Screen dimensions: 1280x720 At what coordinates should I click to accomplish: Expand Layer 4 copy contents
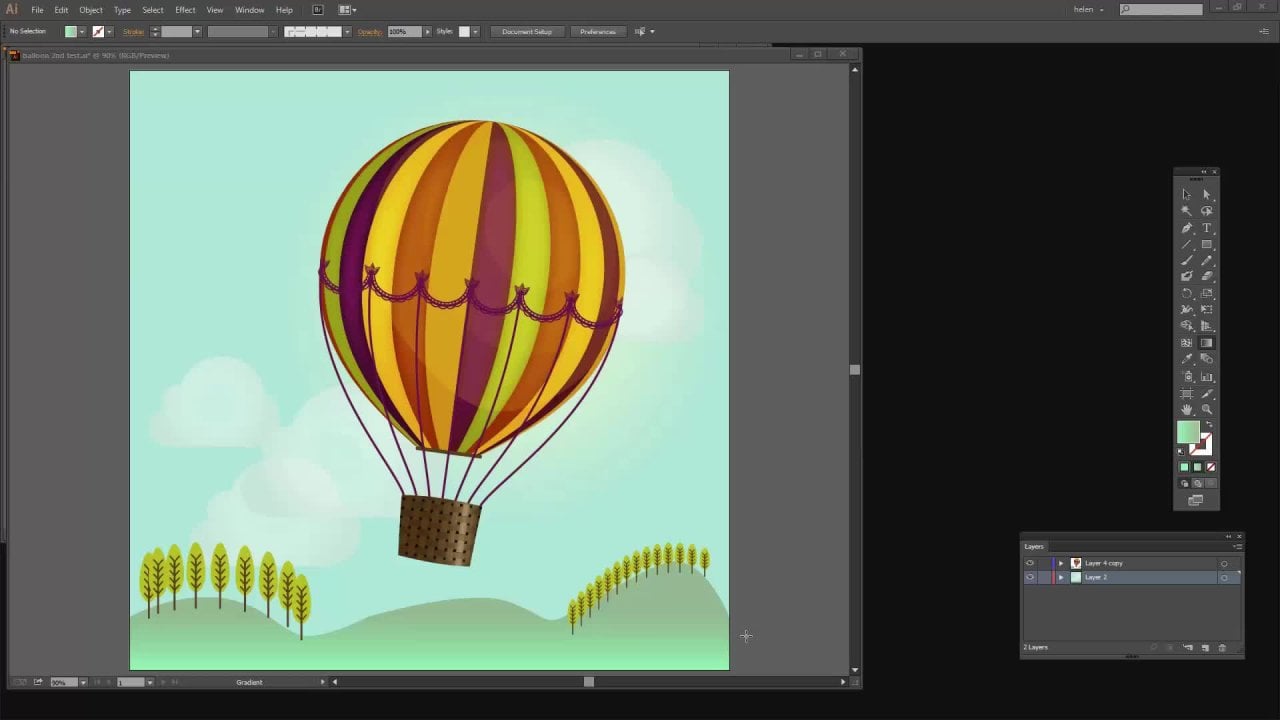[x=1061, y=563]
